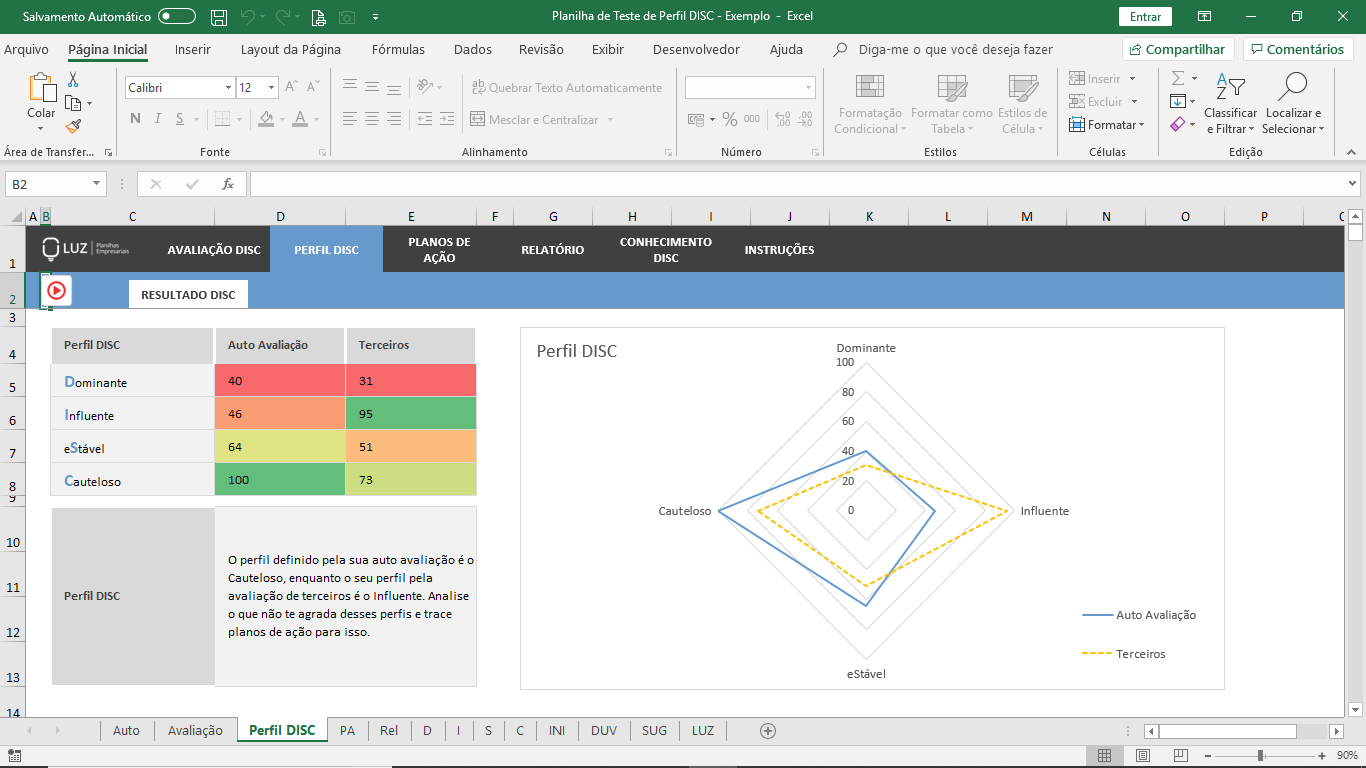
Task: Go to RELATÓRIO navigation button
Action: click(x=552, y=250)
